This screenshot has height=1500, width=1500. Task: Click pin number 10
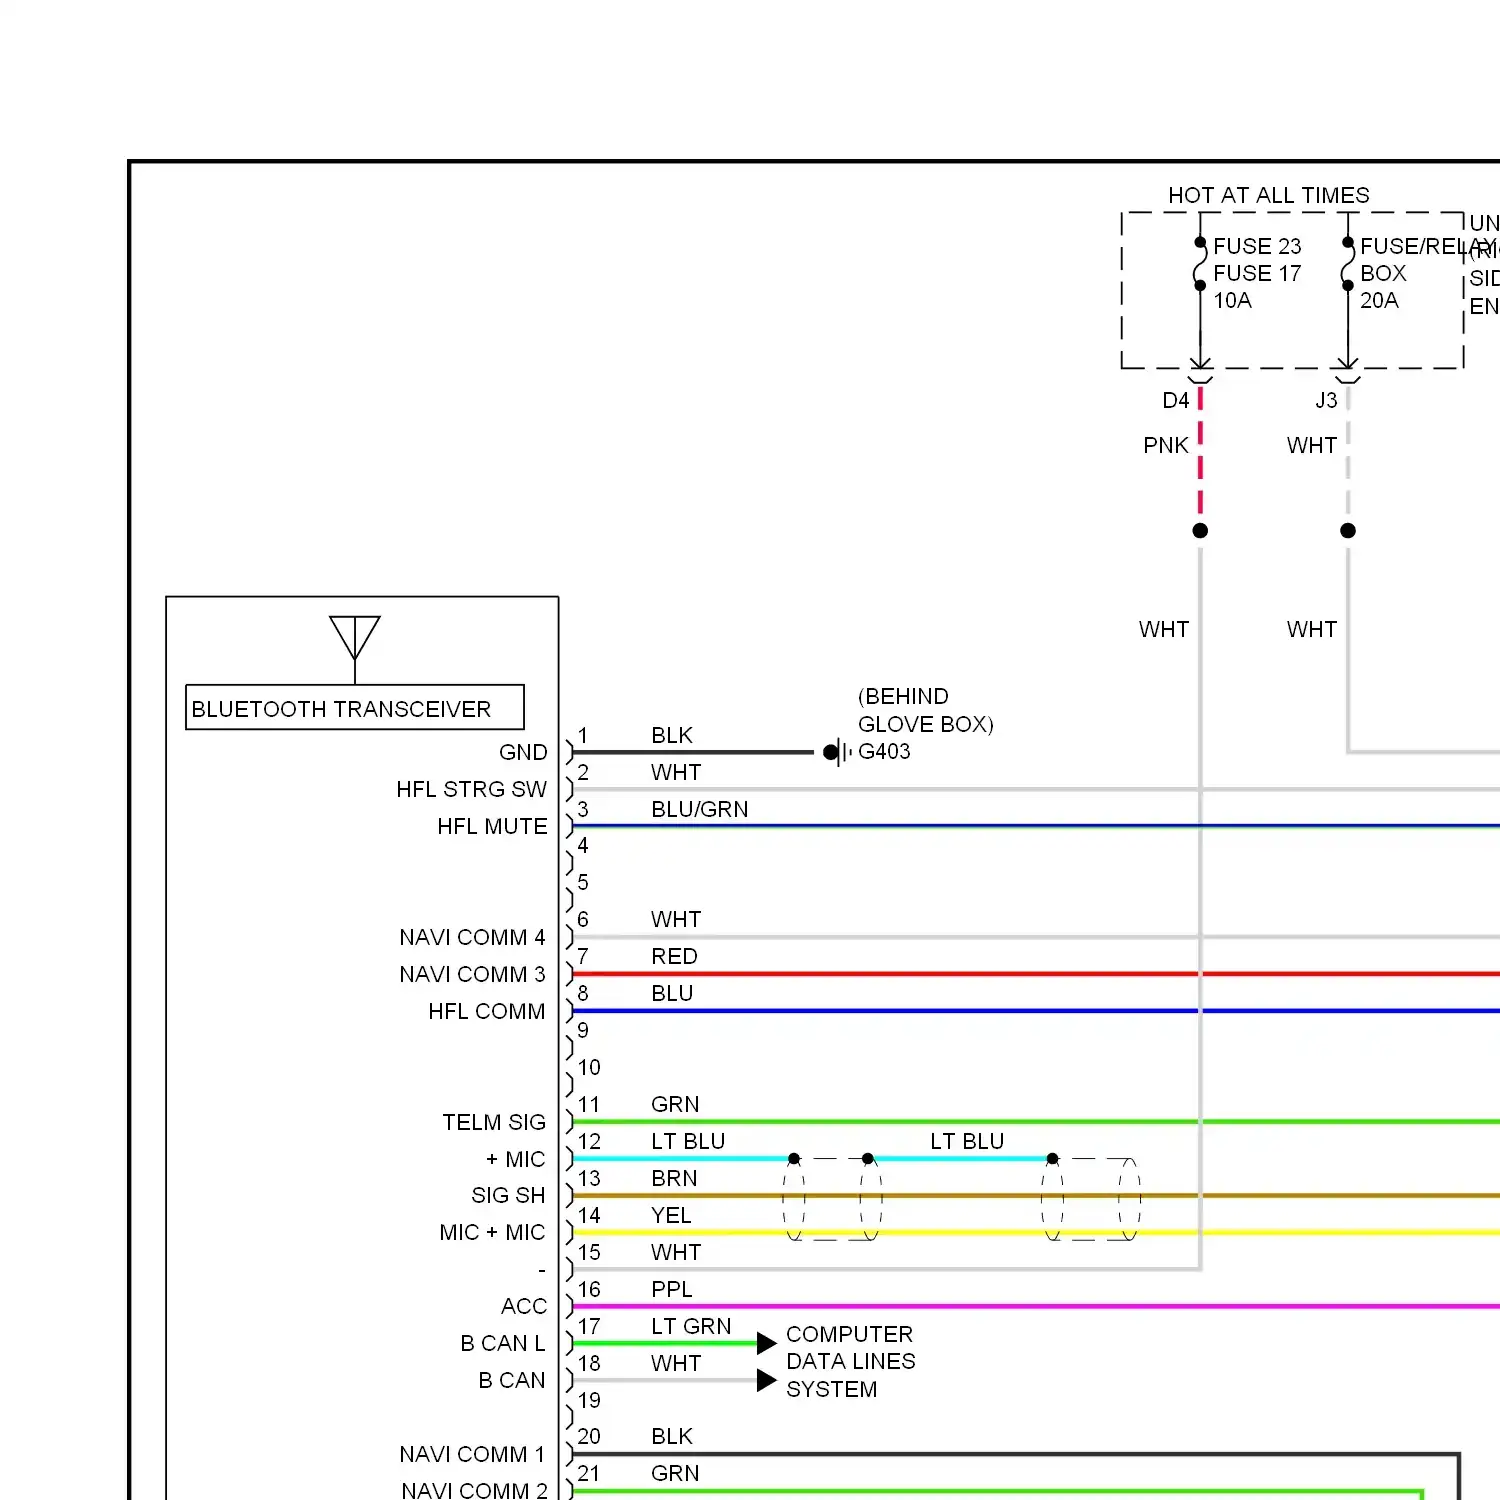pos(589,1067)
